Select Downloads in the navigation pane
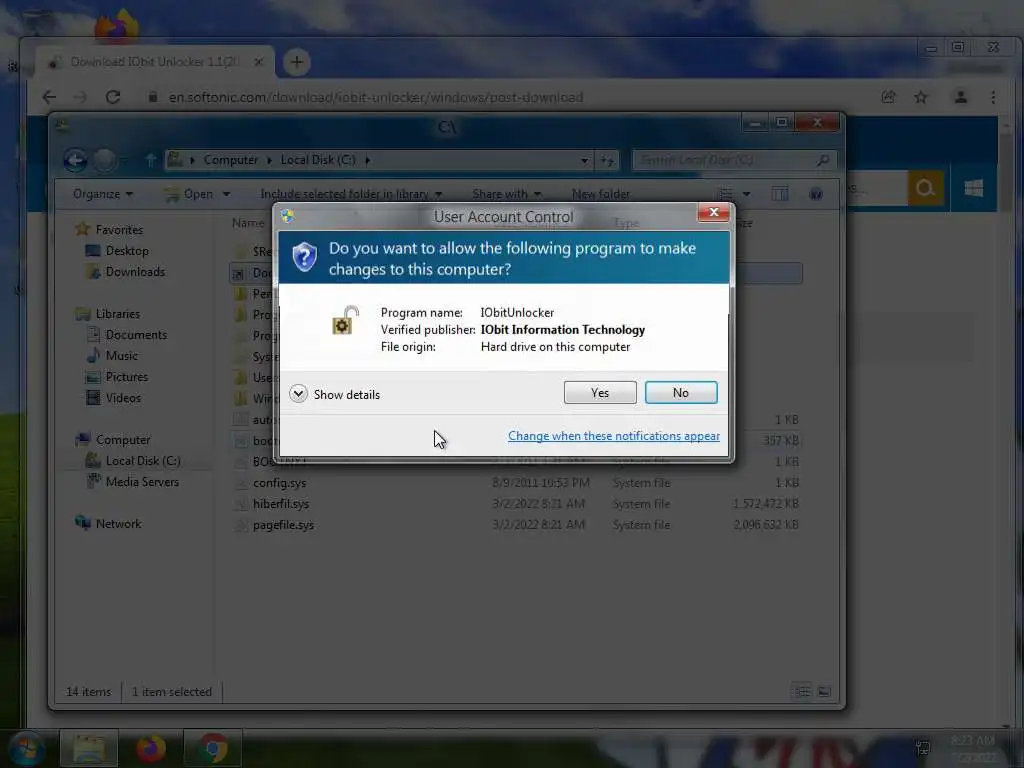 pyautogui.click(x=135, y=272)
